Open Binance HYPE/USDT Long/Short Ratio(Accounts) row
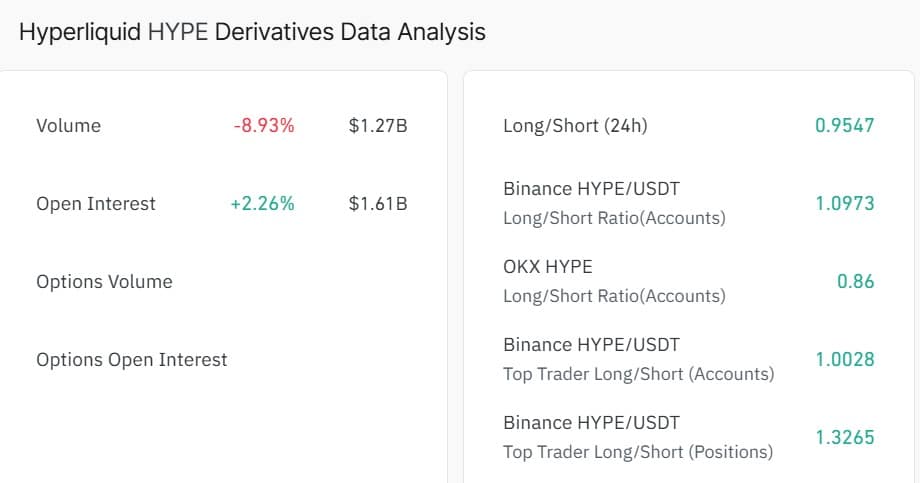 614,203
